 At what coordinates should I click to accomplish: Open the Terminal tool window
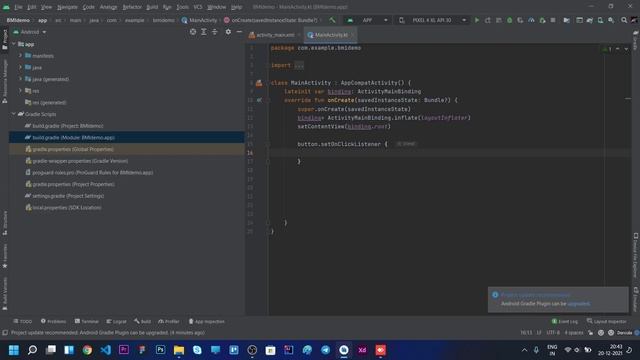(x=87, y=321)
